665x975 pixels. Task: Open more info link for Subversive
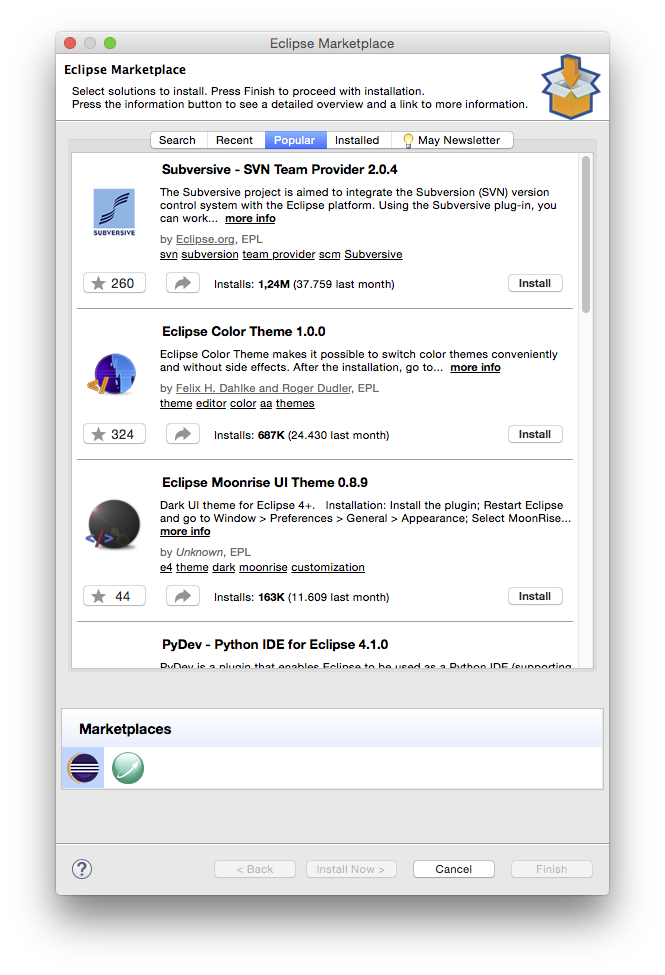[250, 218]
